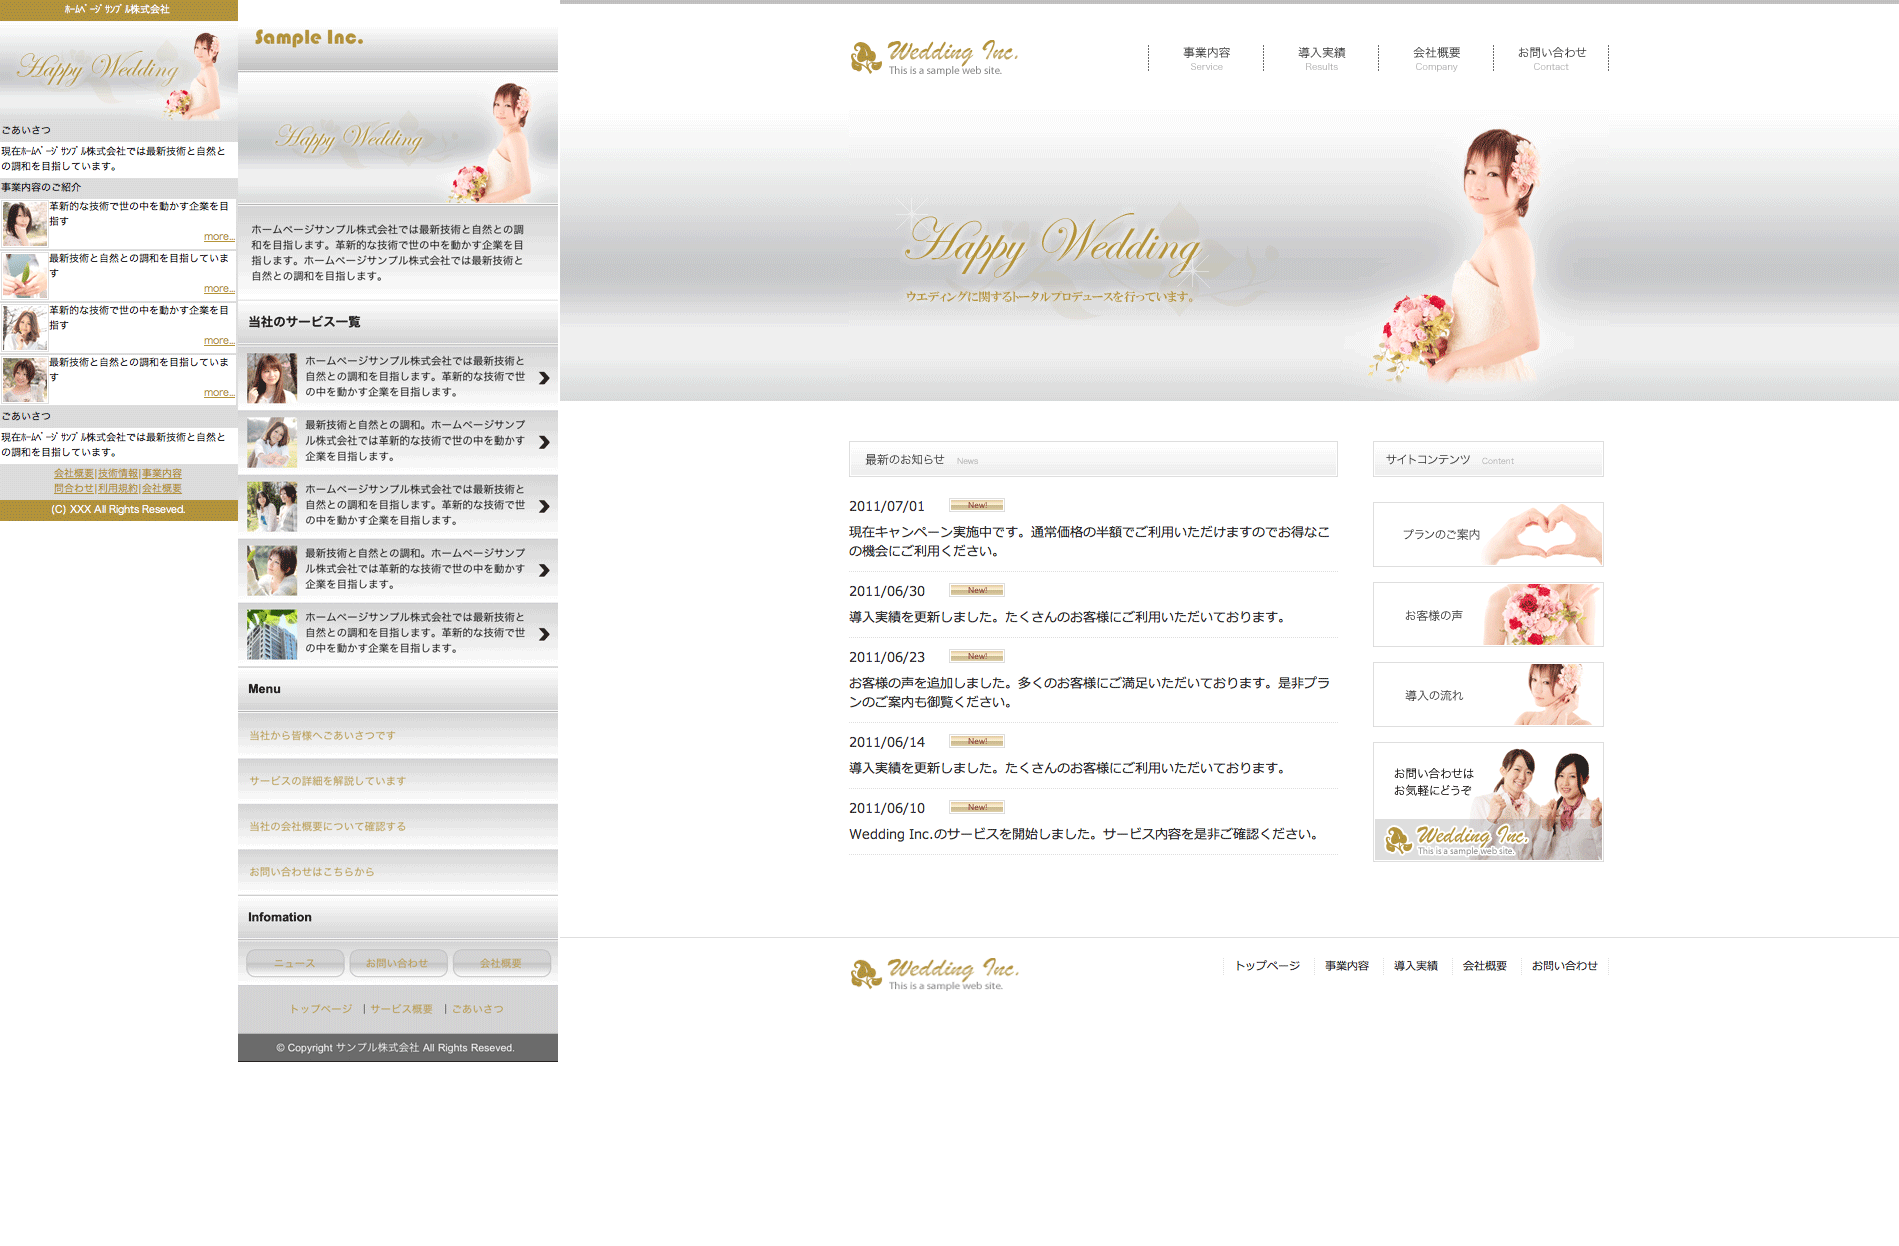The image size is (1899, 1246).
Task: Click the 利用規約 link in feature-phone footer
Action: [118, 489]
